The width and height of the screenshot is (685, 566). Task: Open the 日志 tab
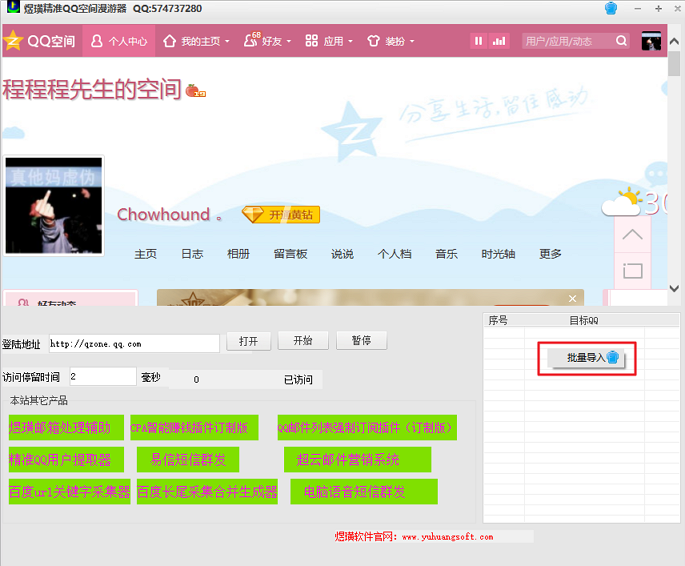tap(192, 254)
